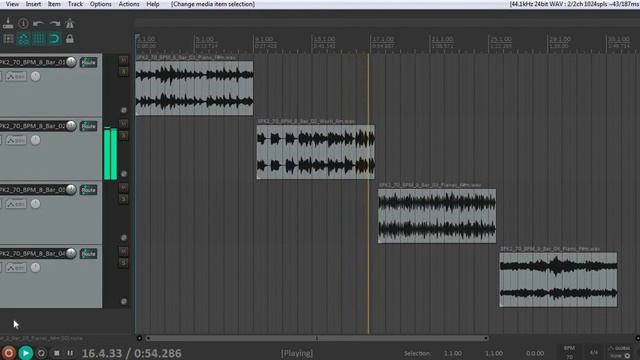640x360 pixels.
Task: Click the BPM tempo field
Action: point(569,353)
